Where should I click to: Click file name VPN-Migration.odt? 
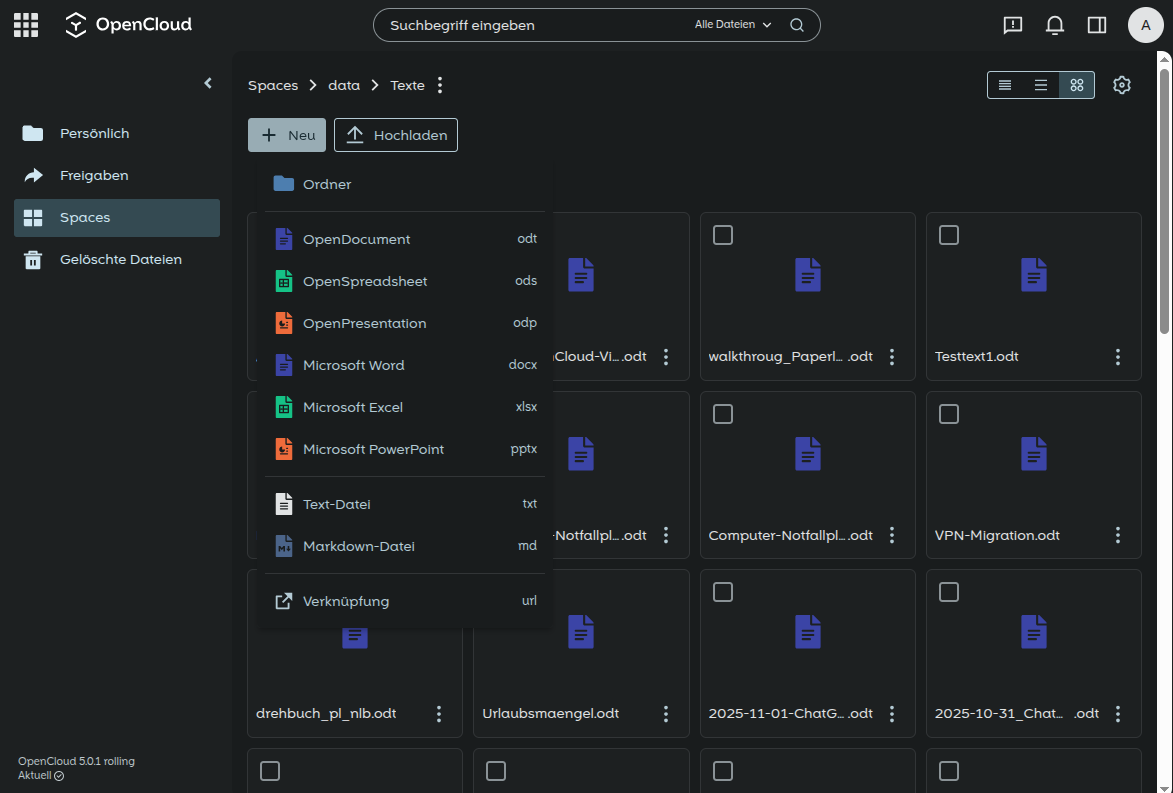click(997, 536)
